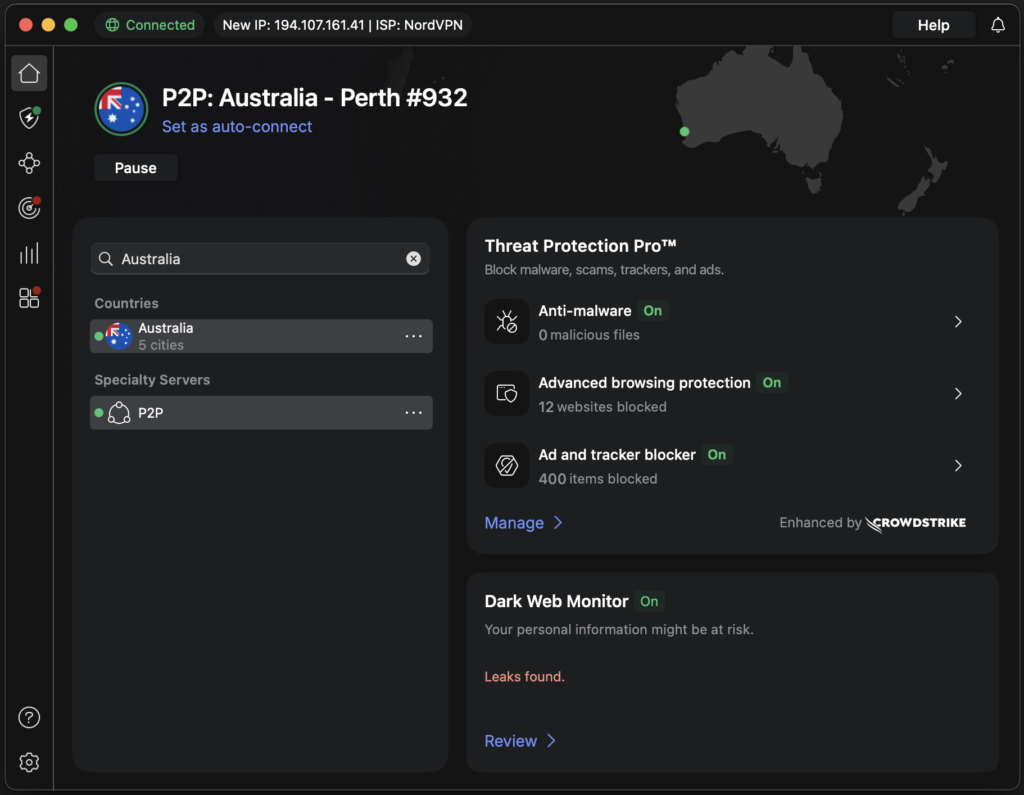
Task: Click the large Australia flag beside server name
Action: tap(121, 109)
